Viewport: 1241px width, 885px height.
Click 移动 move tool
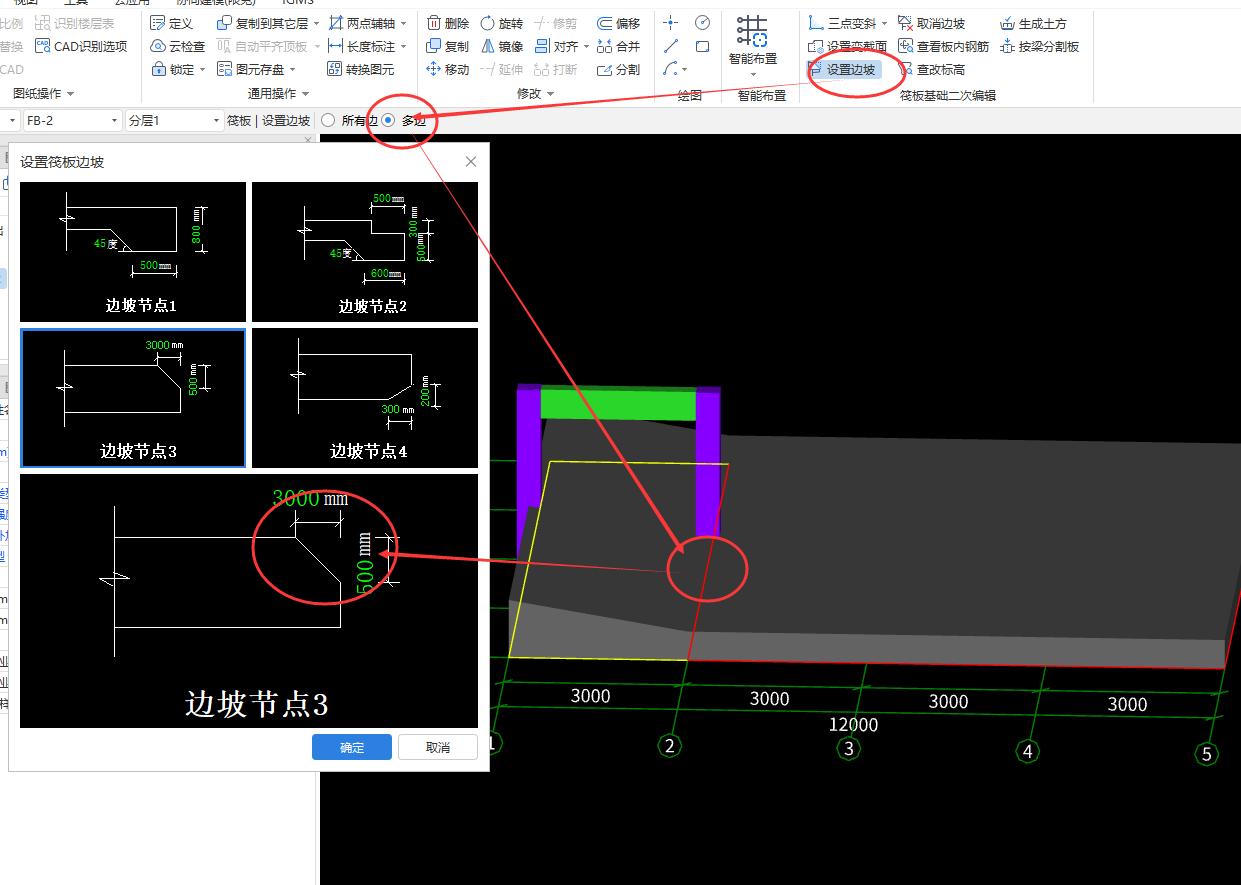pyautogui.click(x=447, y=69)
